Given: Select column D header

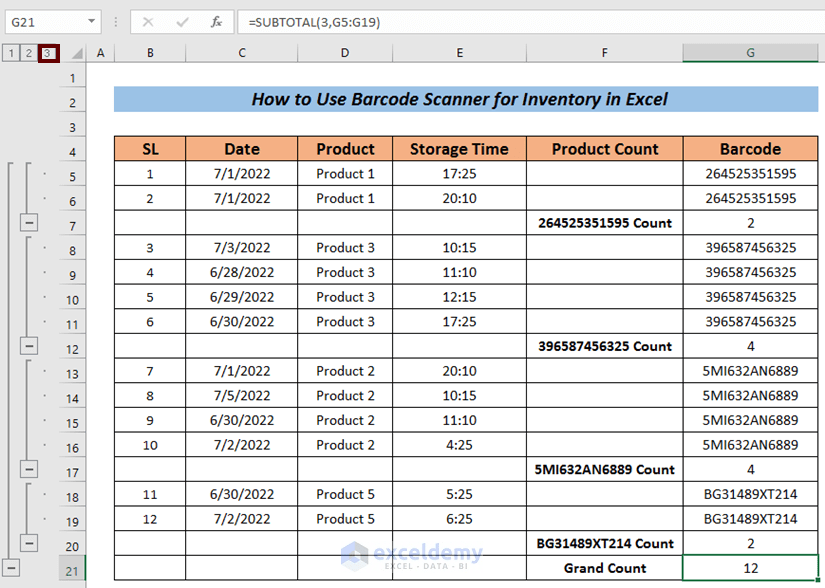Looking at the screenshot, I should 345,53.
